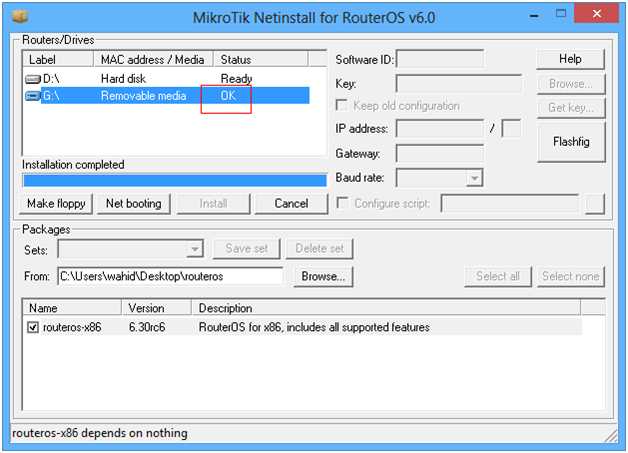The width and height of the screenshot is (628, 453).
Task: Click the Make floppy button
Action: [56, 203]
